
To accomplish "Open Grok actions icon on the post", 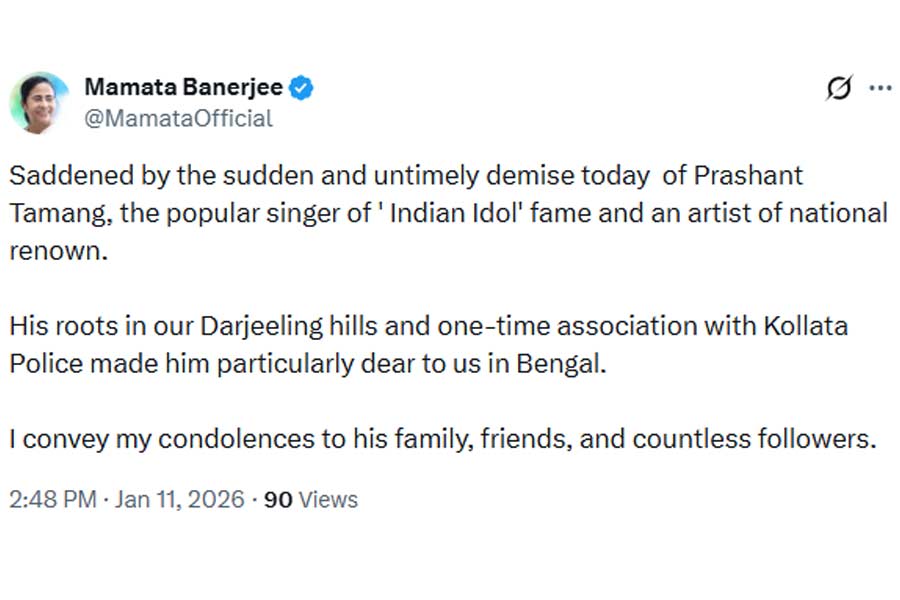I will click(x=839, y=89).
